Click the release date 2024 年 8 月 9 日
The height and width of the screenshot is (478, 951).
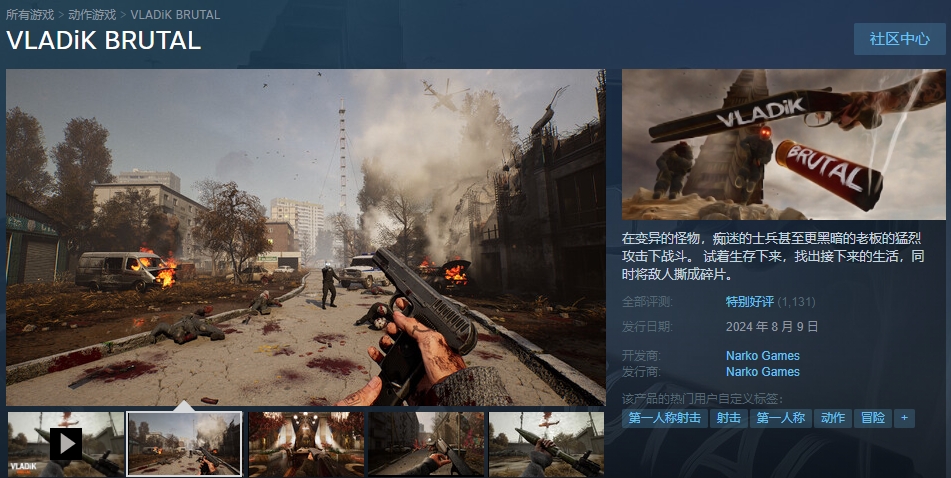(772, 326)
